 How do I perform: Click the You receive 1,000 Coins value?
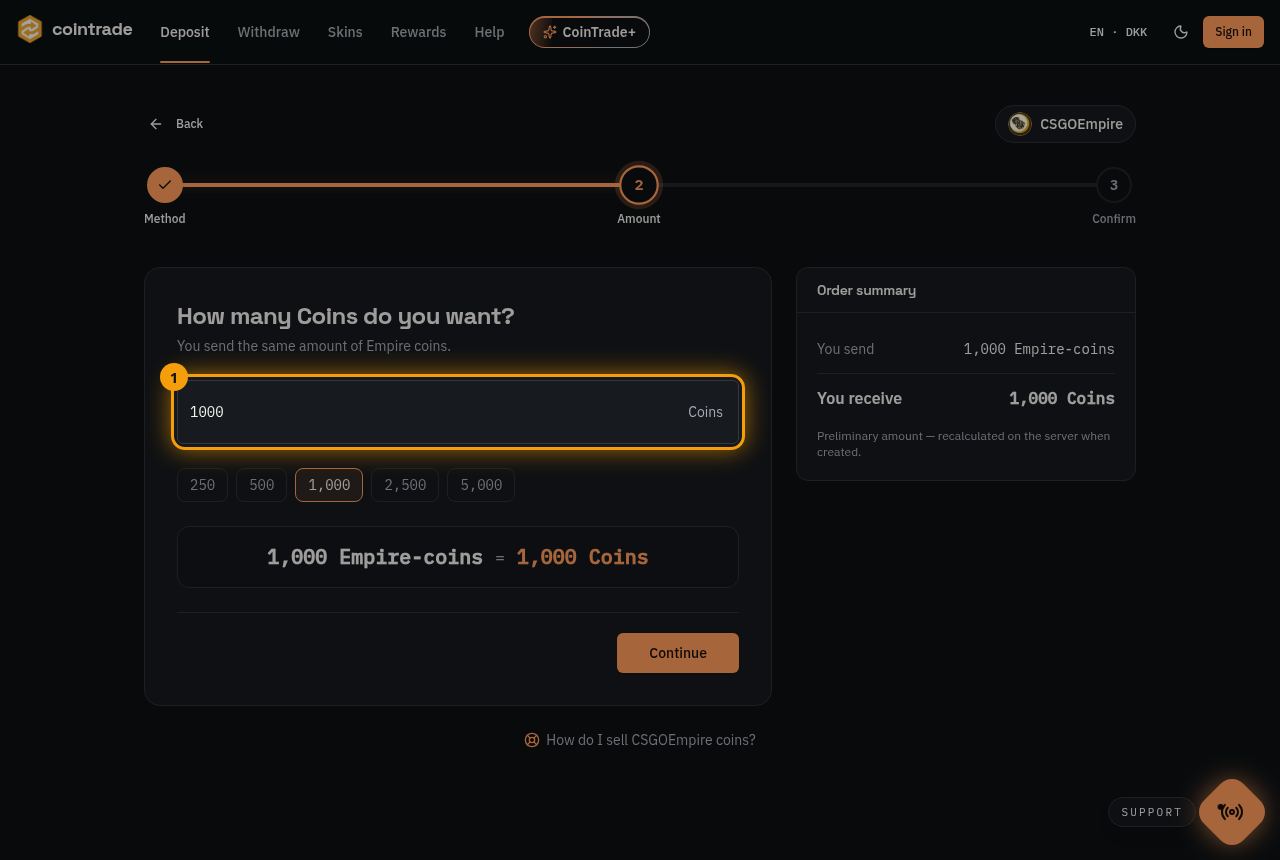[1062, 398]
